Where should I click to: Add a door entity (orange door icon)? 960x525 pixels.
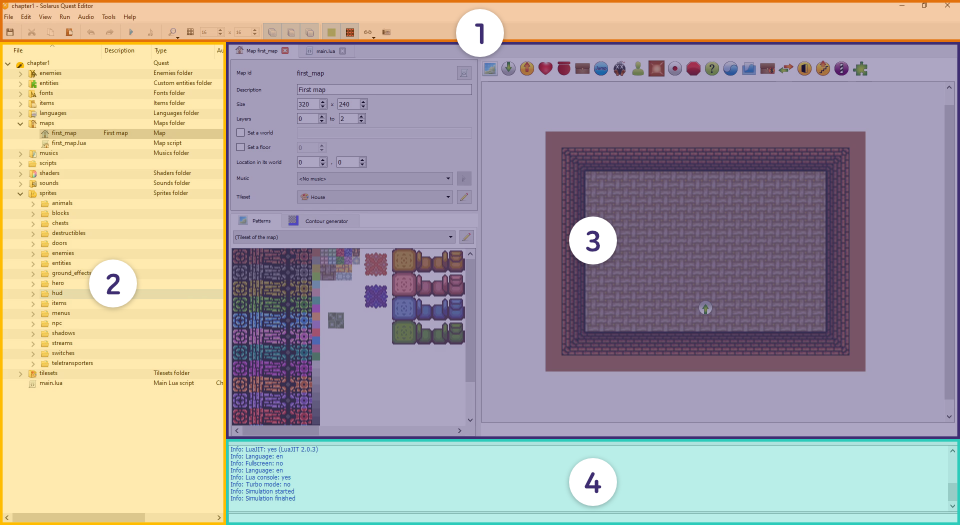804,69
